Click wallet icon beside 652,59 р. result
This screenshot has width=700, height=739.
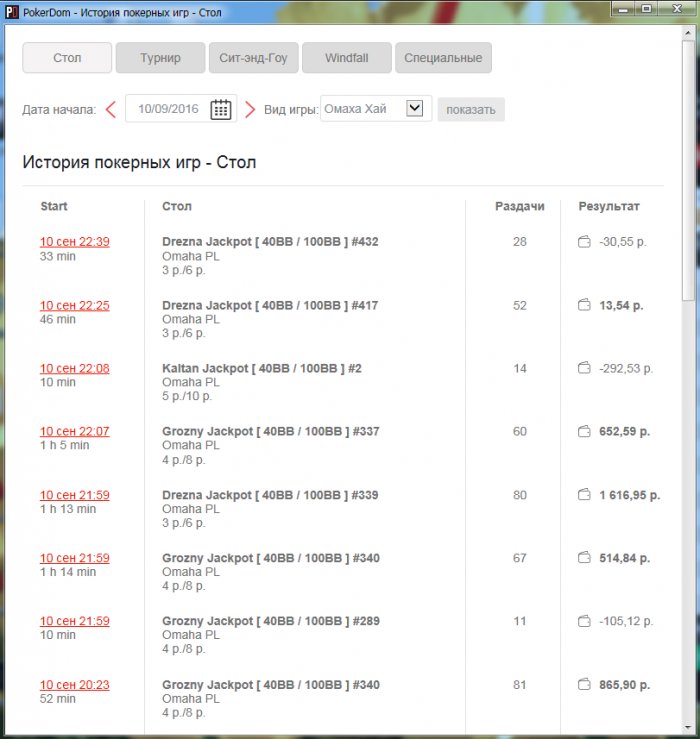pos(584,431)
